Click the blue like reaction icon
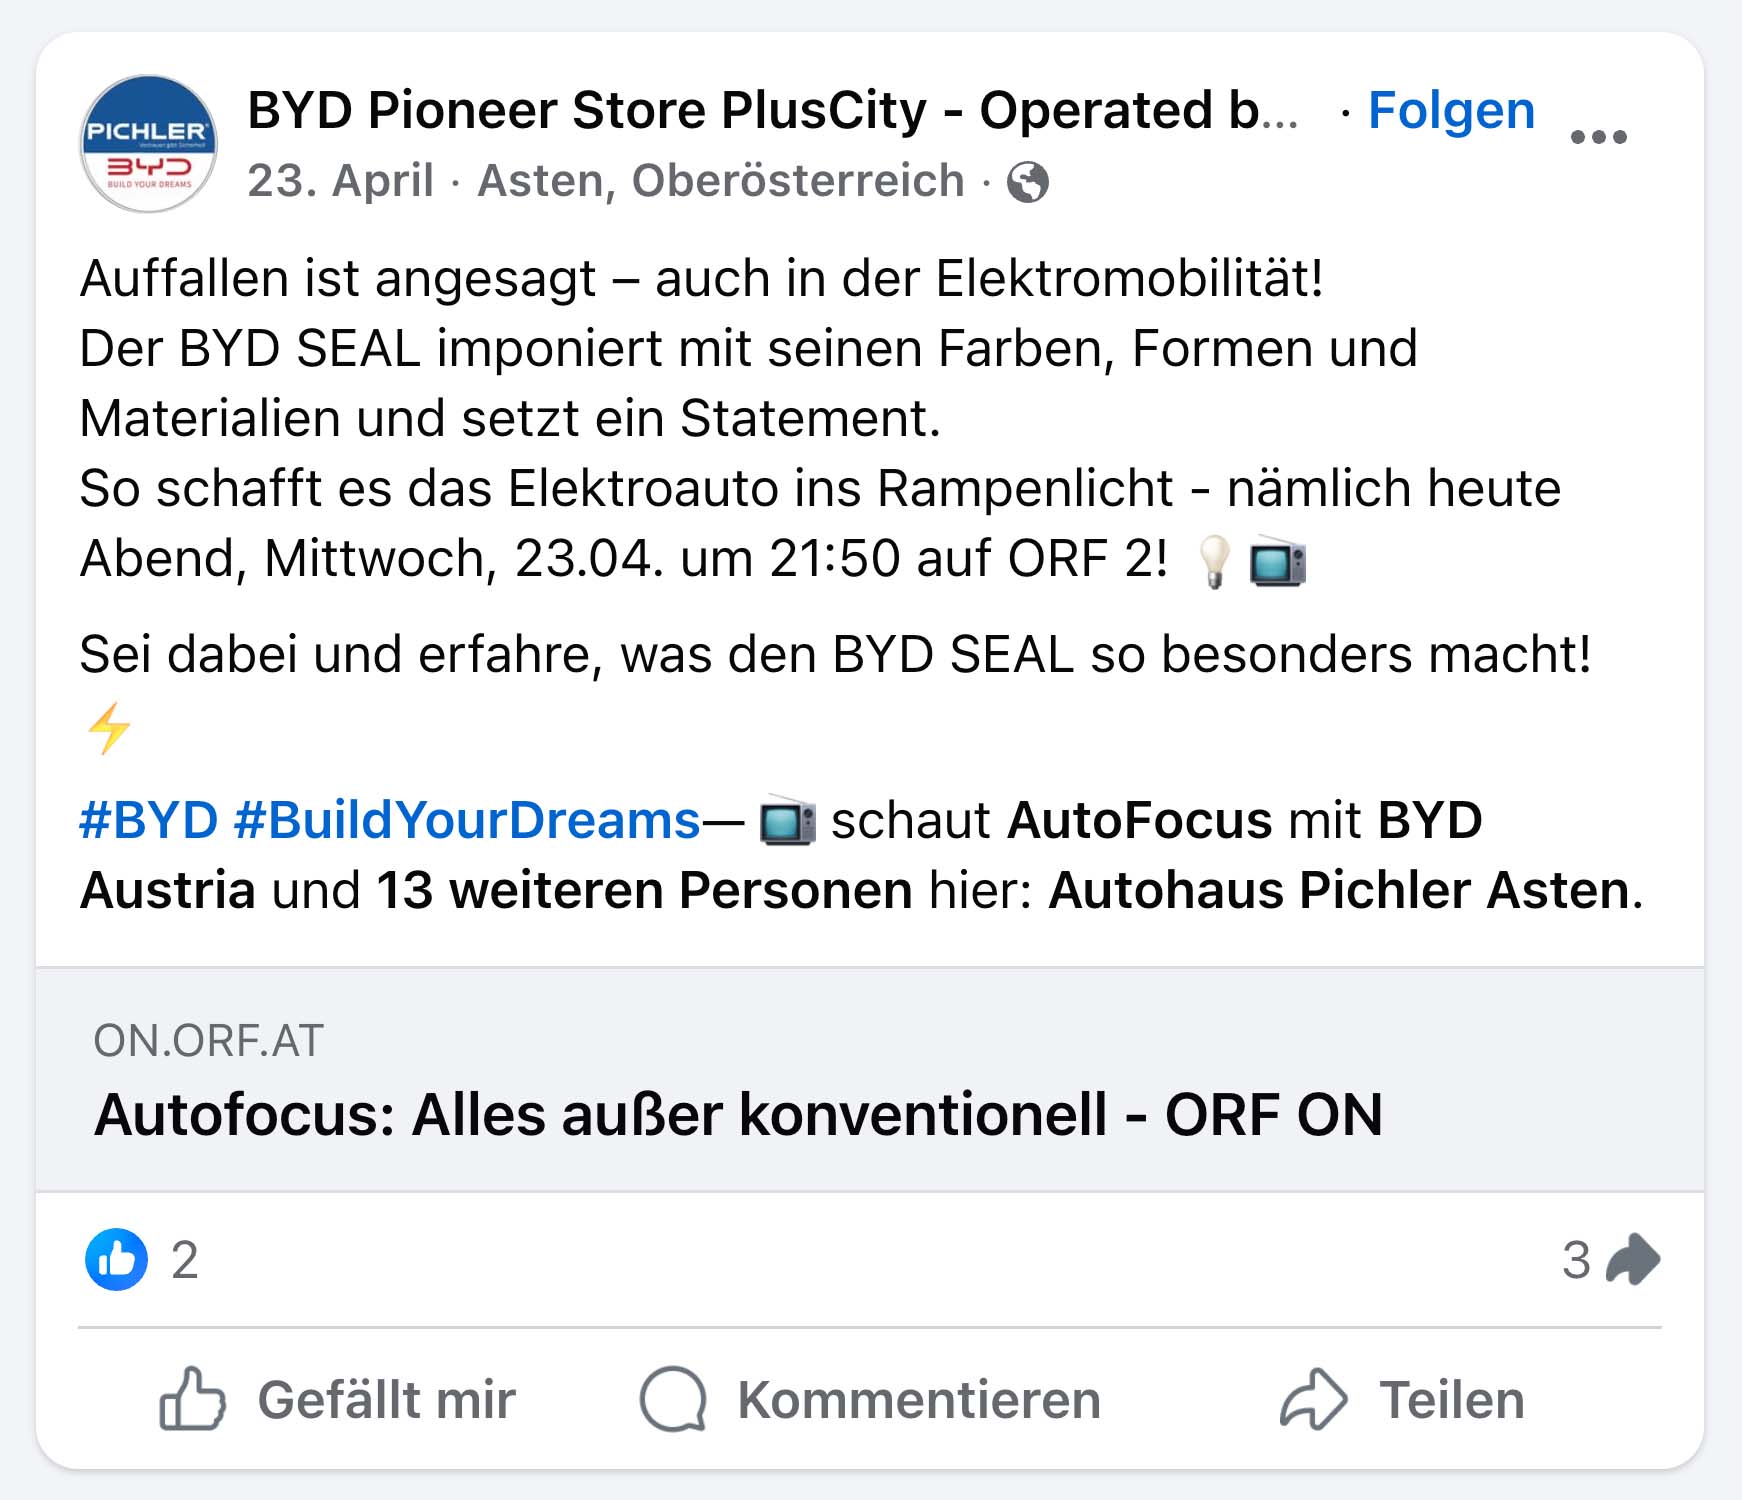 point(117,1259)
